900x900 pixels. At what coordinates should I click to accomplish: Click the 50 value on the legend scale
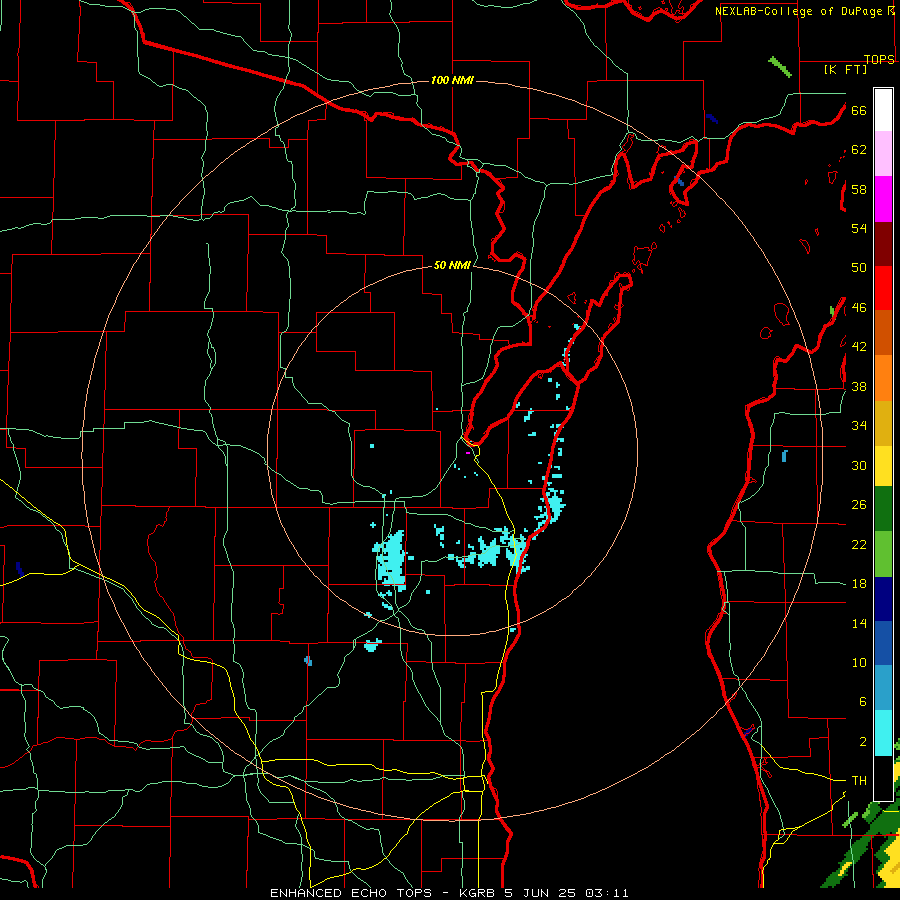pos(859,267)
